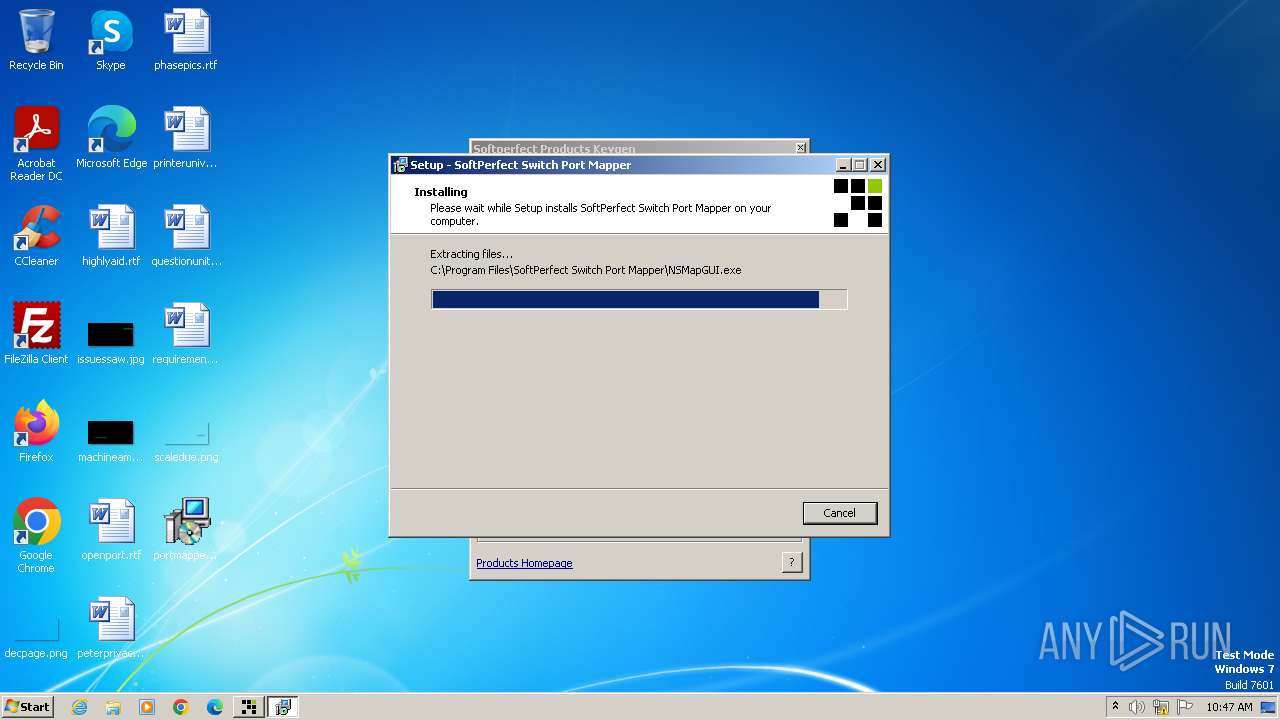Select highlyaid.rtf file
Screen dimensions: 1280x720
111,236
